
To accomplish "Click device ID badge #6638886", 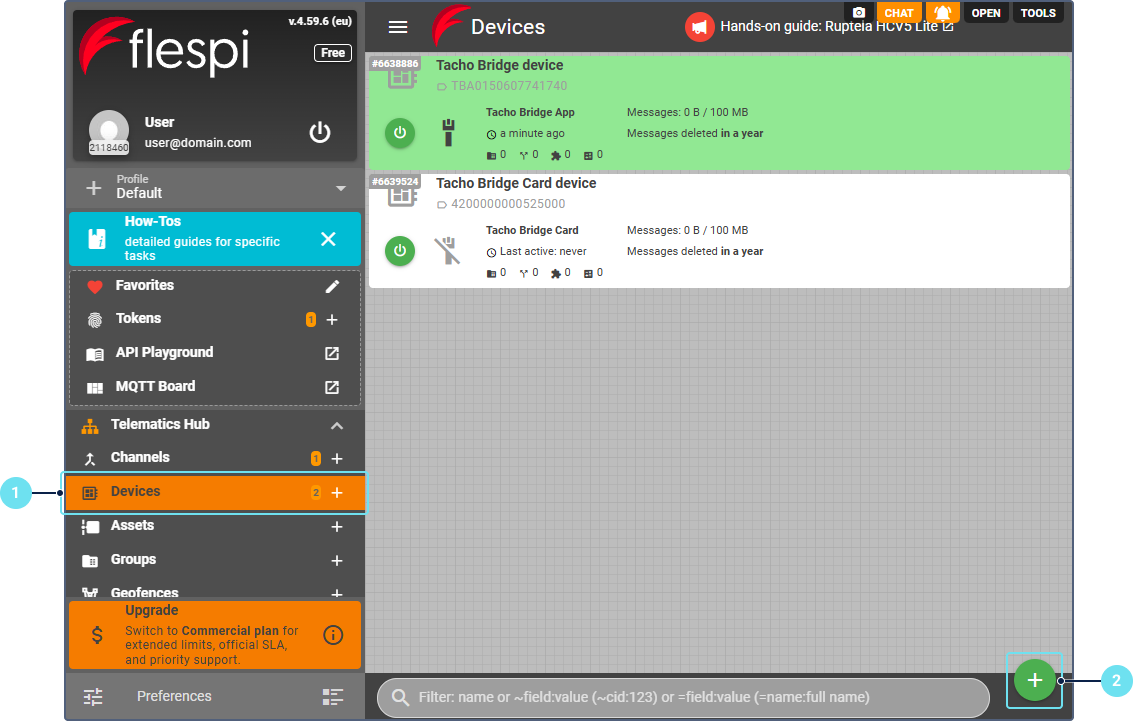I will [x=395, y=64].
